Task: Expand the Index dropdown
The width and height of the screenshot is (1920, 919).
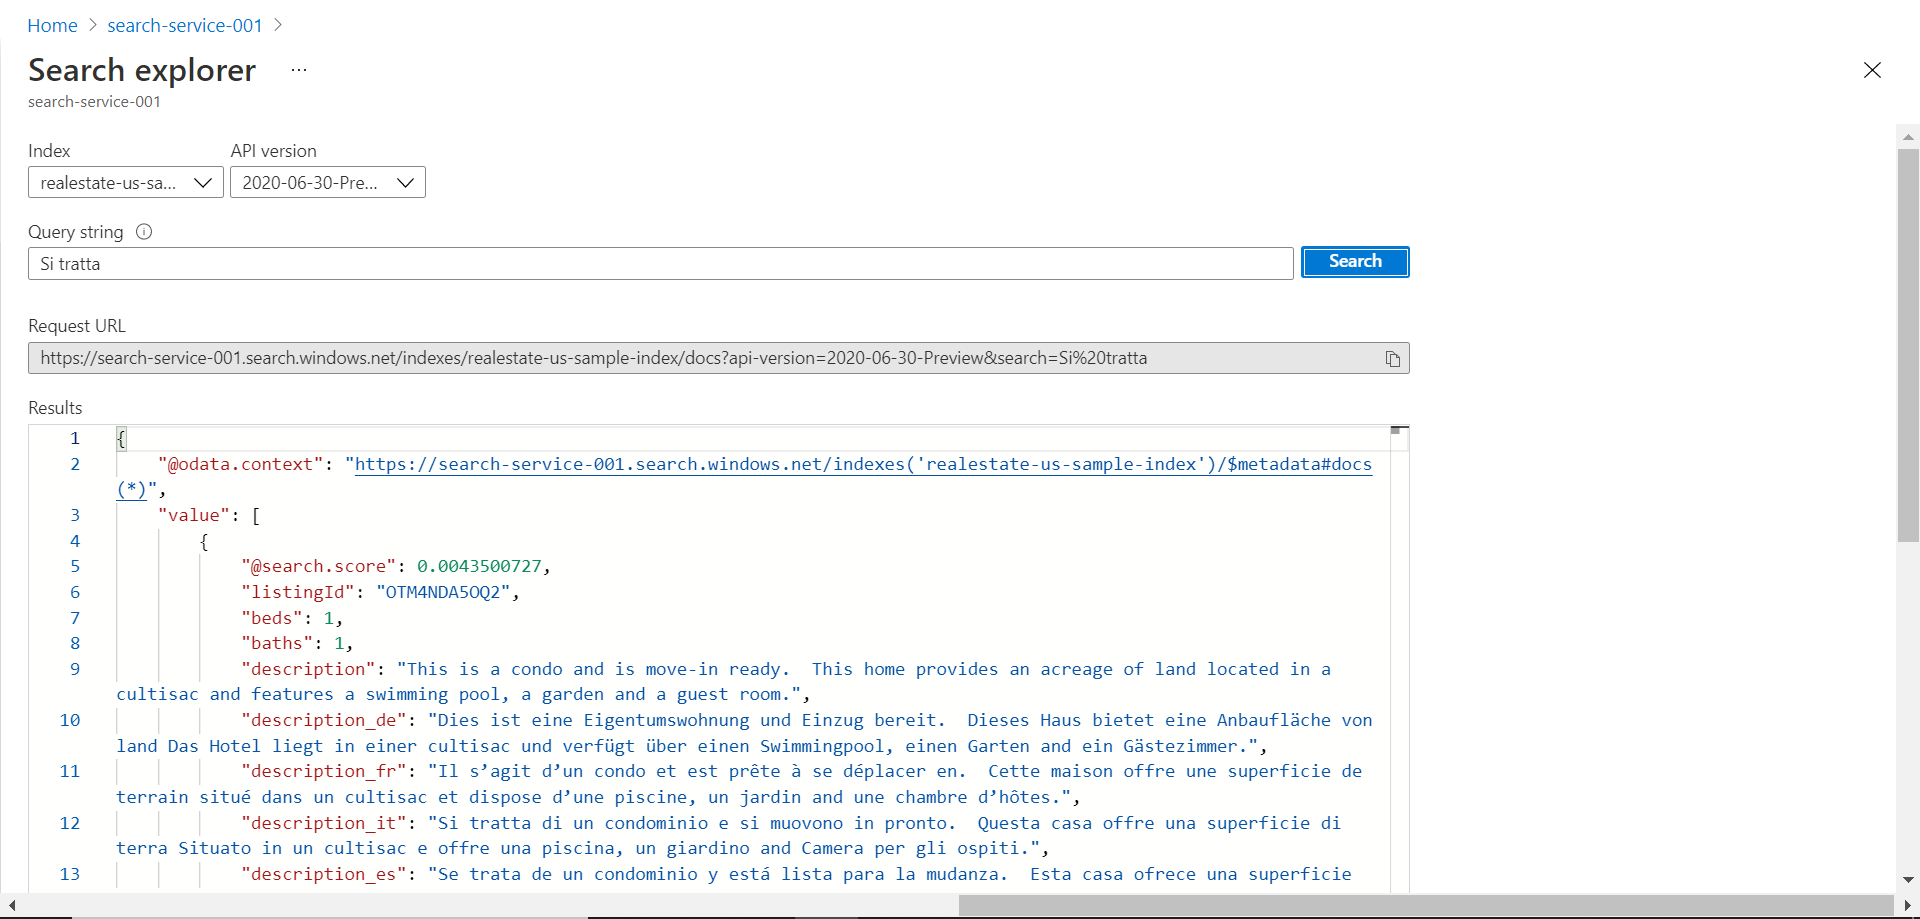Action: coord(126,183)
